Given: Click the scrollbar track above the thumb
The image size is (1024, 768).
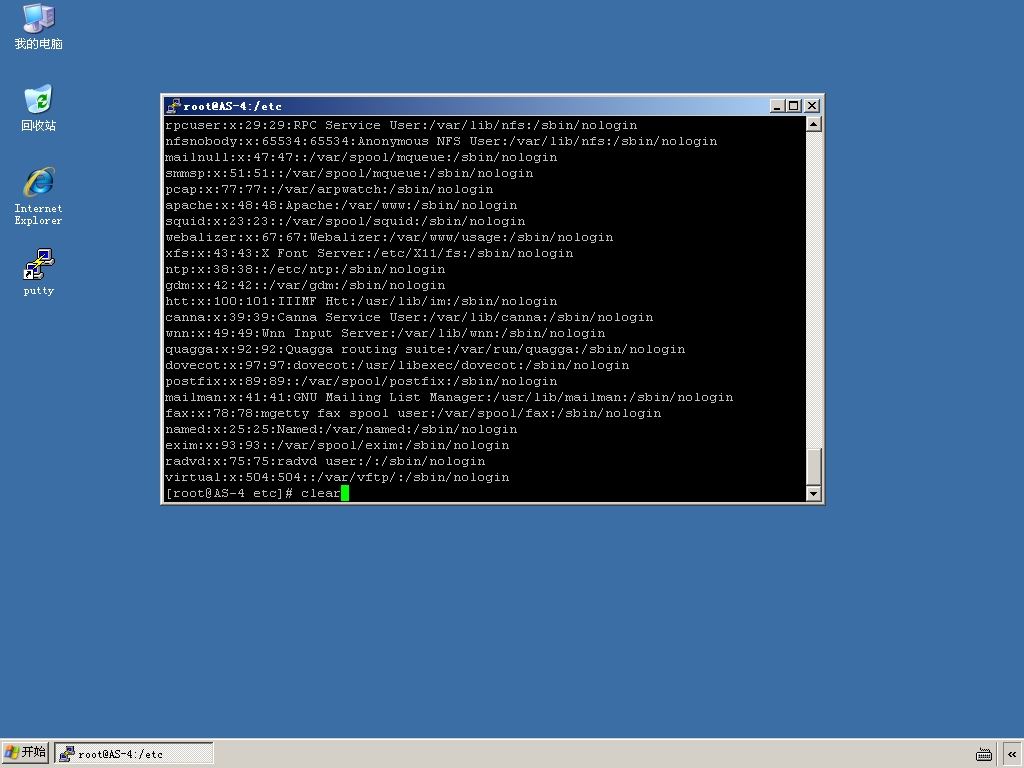Looking at the screenshot, I should (x=813, y=289).
